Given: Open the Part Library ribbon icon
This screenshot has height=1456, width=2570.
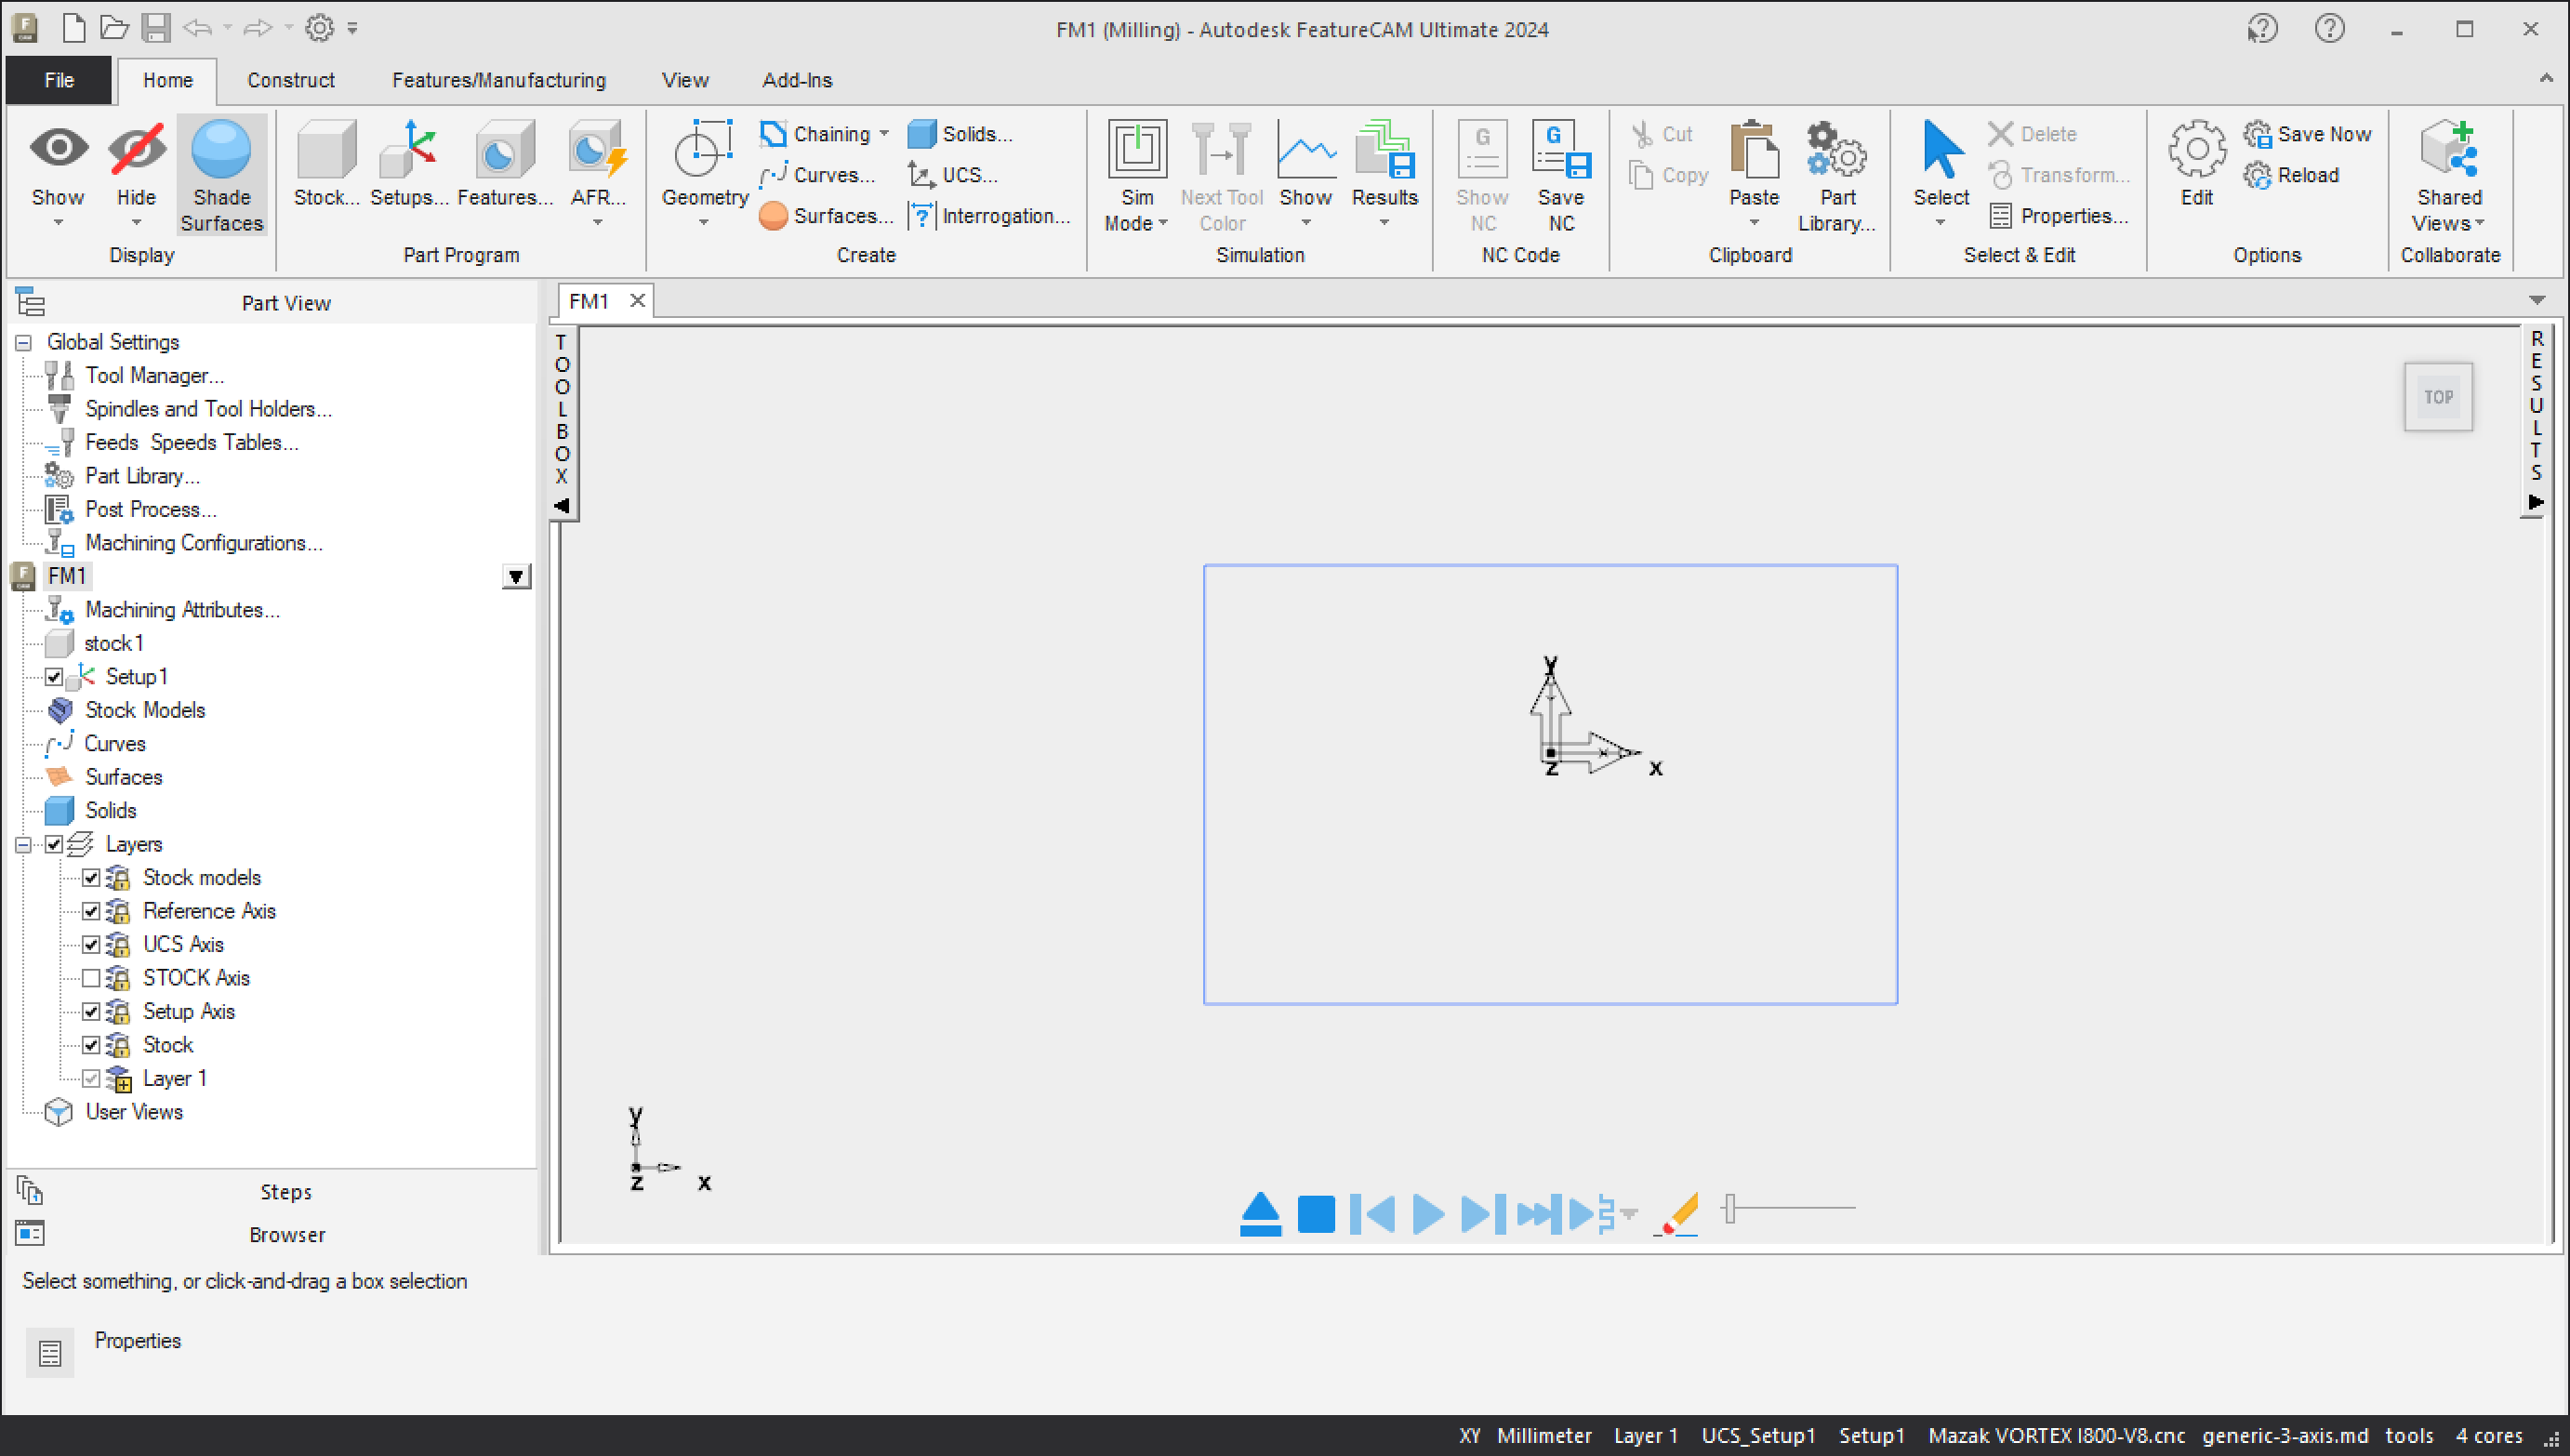Looking at the screenshot, I should pos(1836,152).
